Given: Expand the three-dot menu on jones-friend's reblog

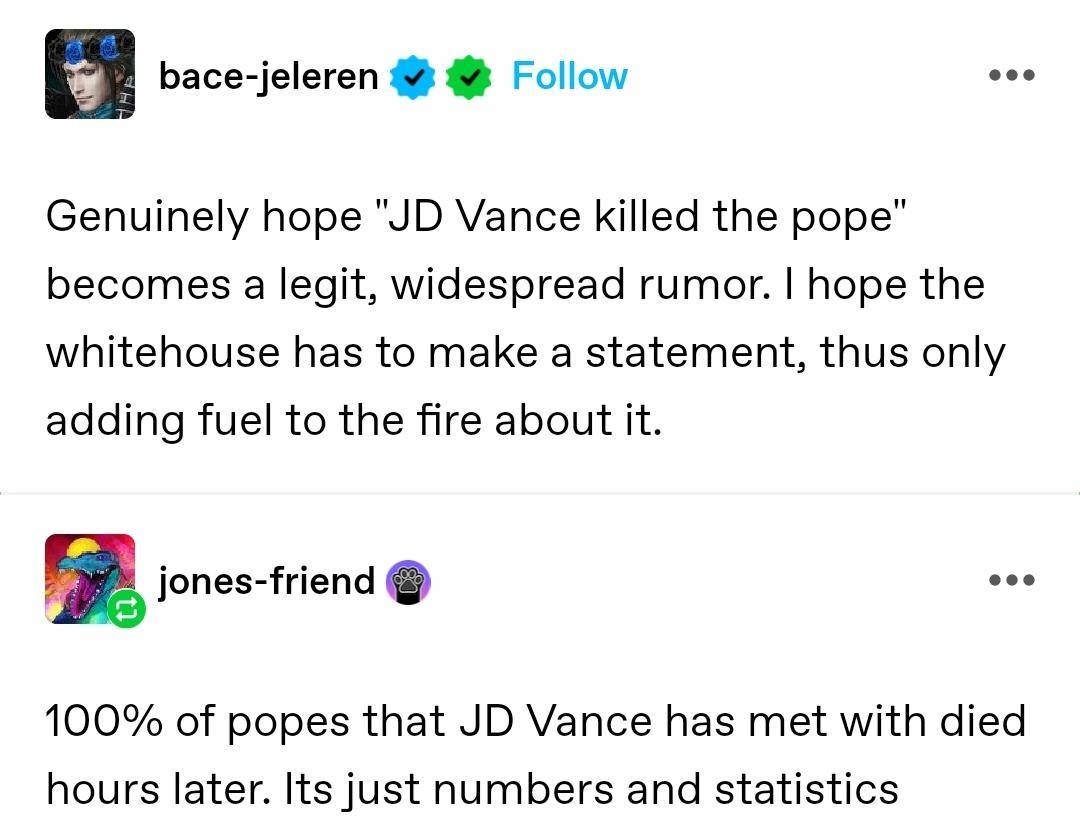Looking at the screenshot, I should (x=1011, y=580).
